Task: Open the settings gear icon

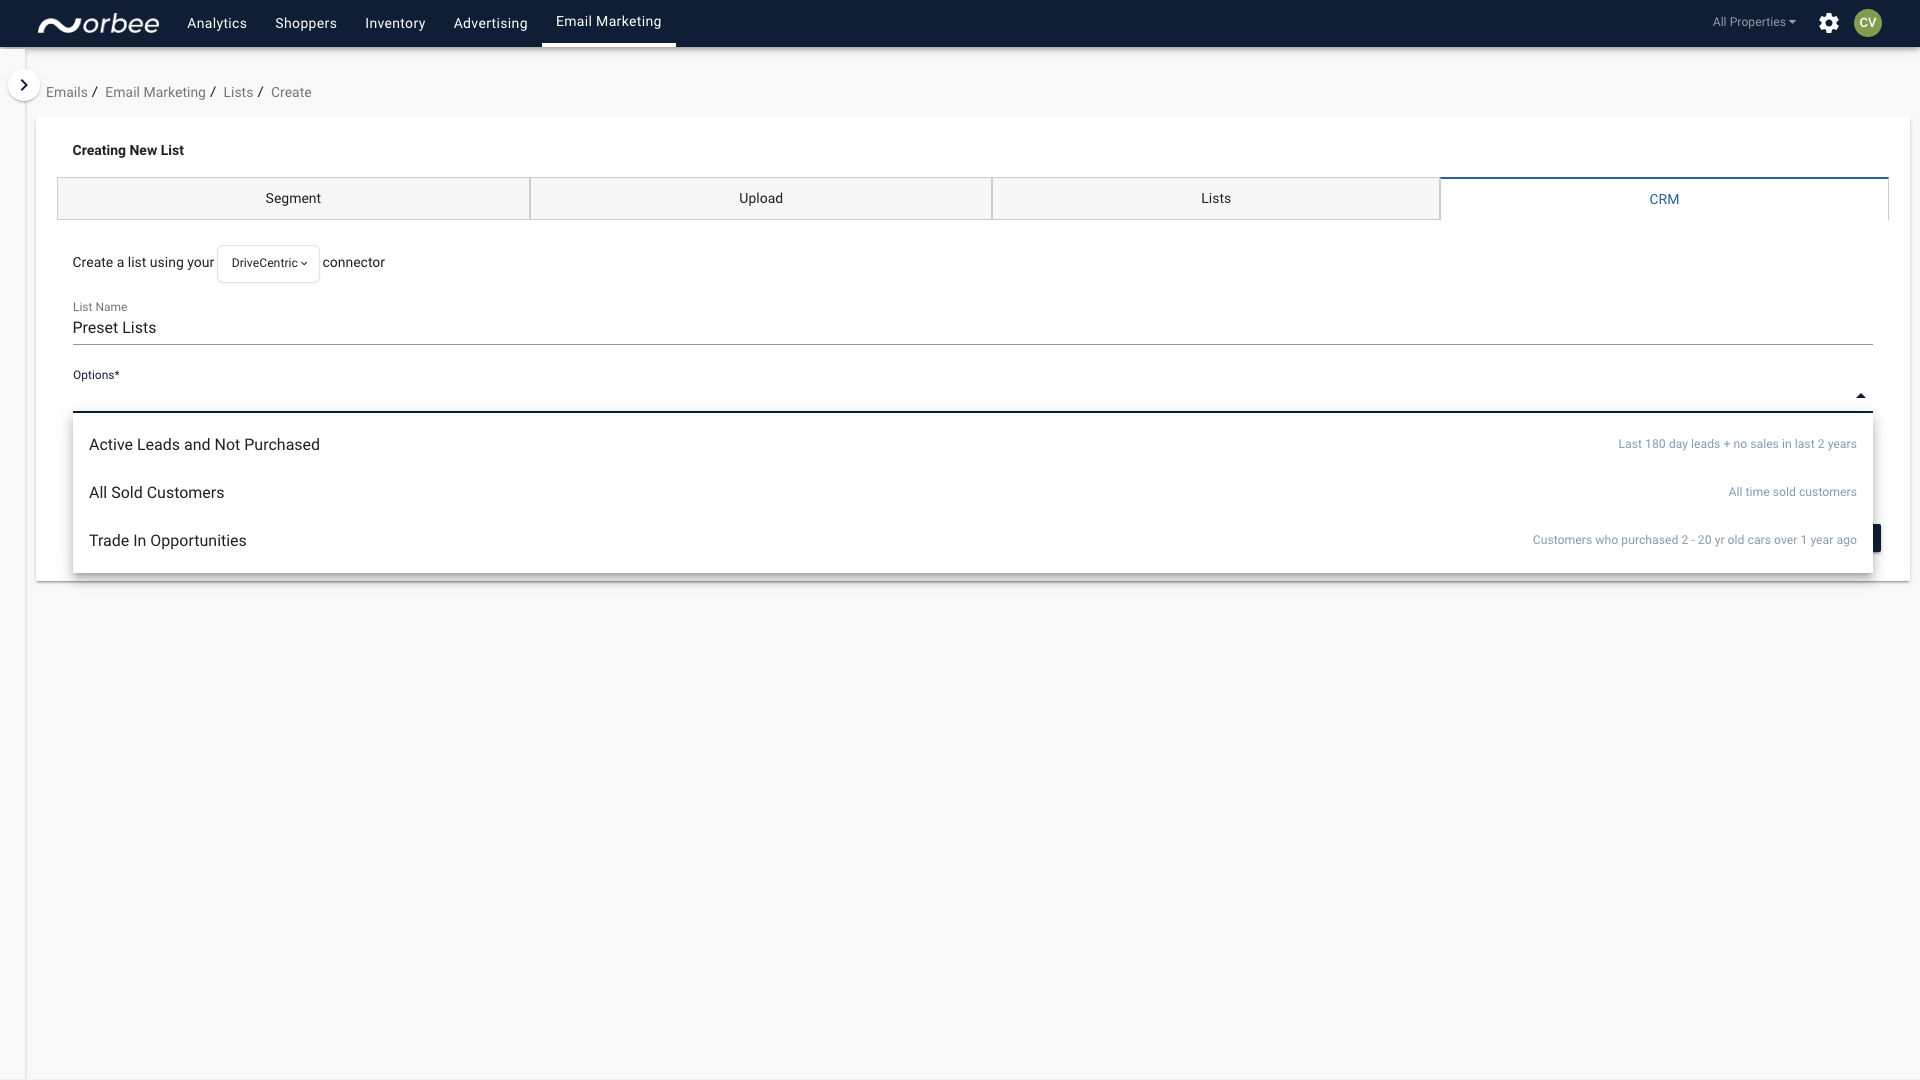Action: (x=1829, y=23)
